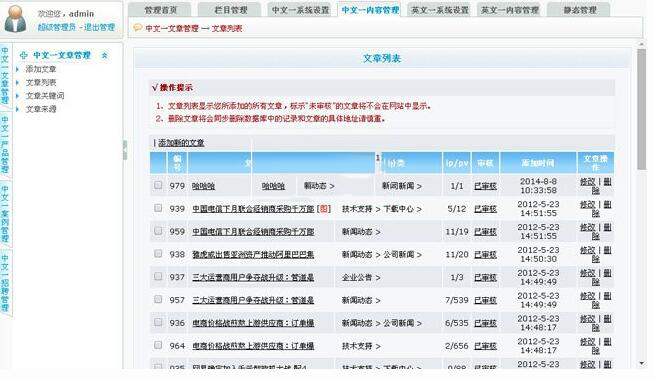Open article title link in row 938
The width and height of the screenshot is (654, 380).
tap(253, 254)
